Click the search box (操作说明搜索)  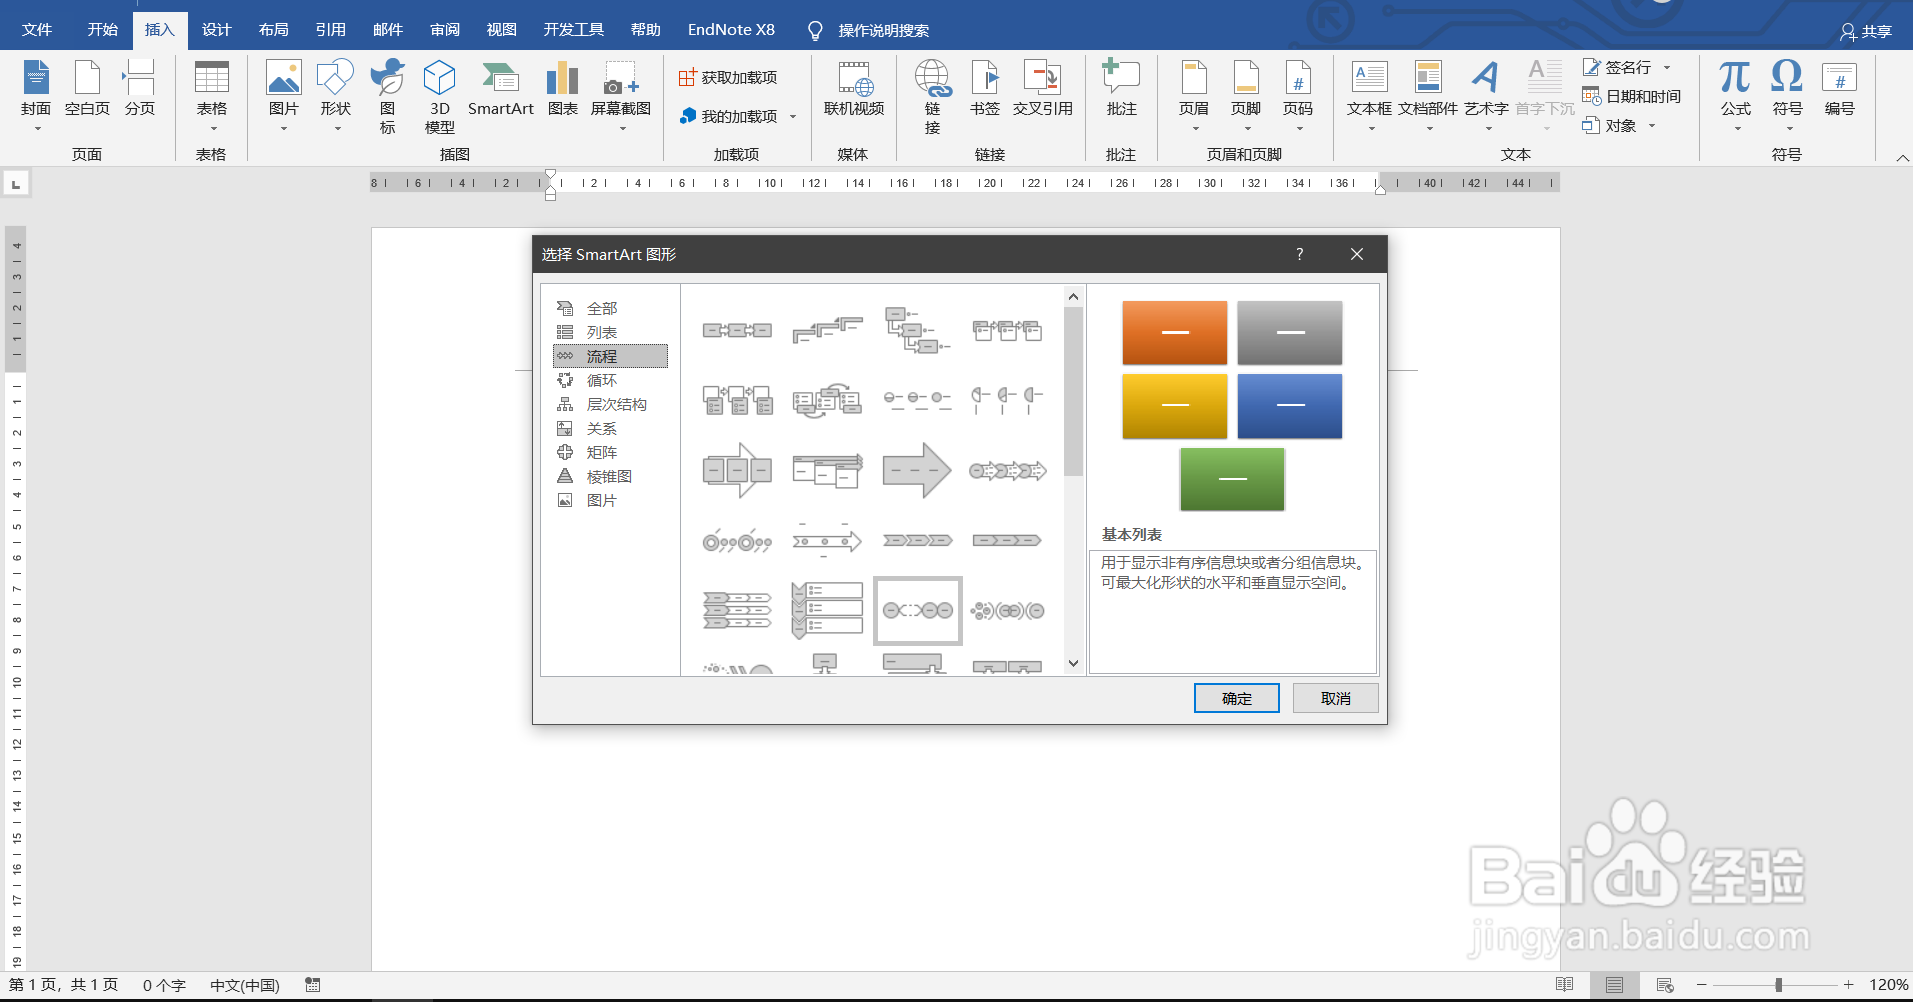(883, 30)
